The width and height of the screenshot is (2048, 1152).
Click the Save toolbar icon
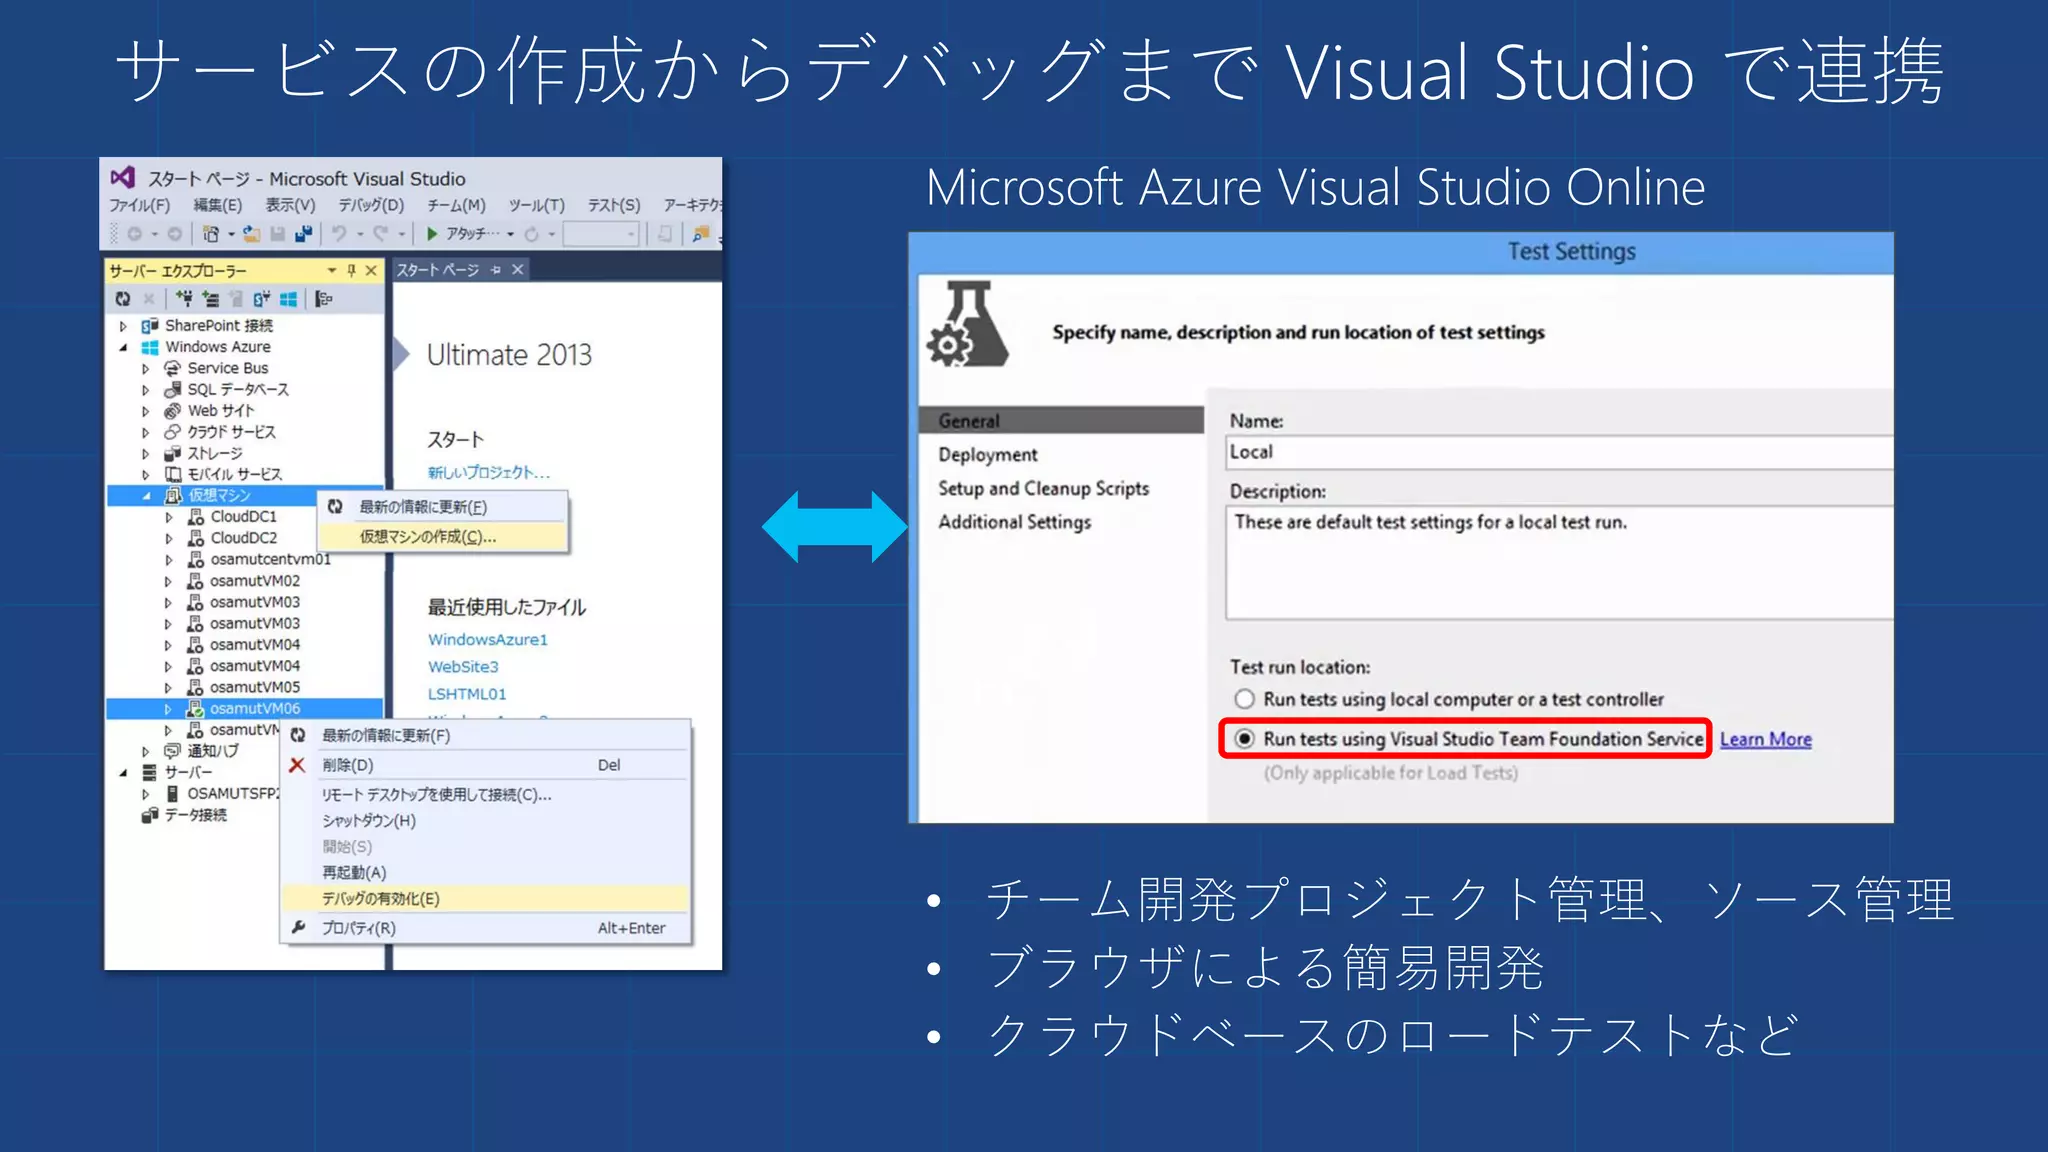coord(278,234)
